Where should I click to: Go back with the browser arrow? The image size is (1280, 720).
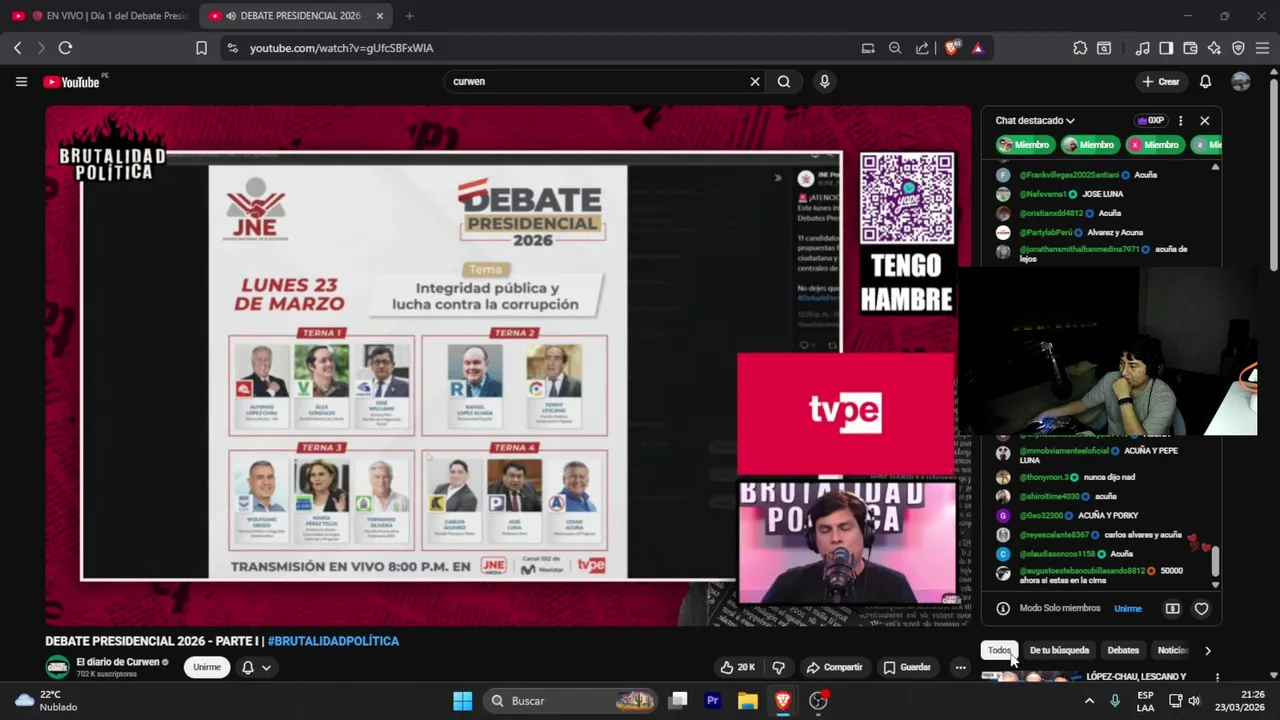(x=17, y=48)
